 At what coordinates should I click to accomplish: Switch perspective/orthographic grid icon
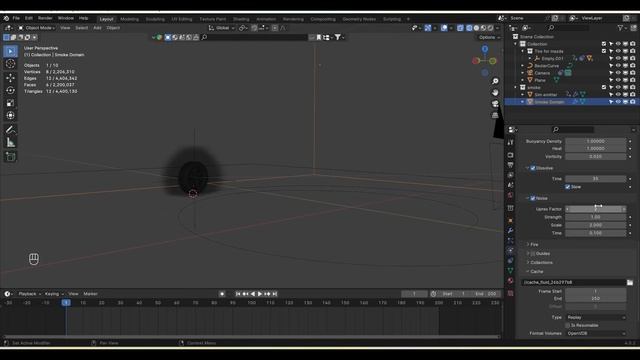495,115
